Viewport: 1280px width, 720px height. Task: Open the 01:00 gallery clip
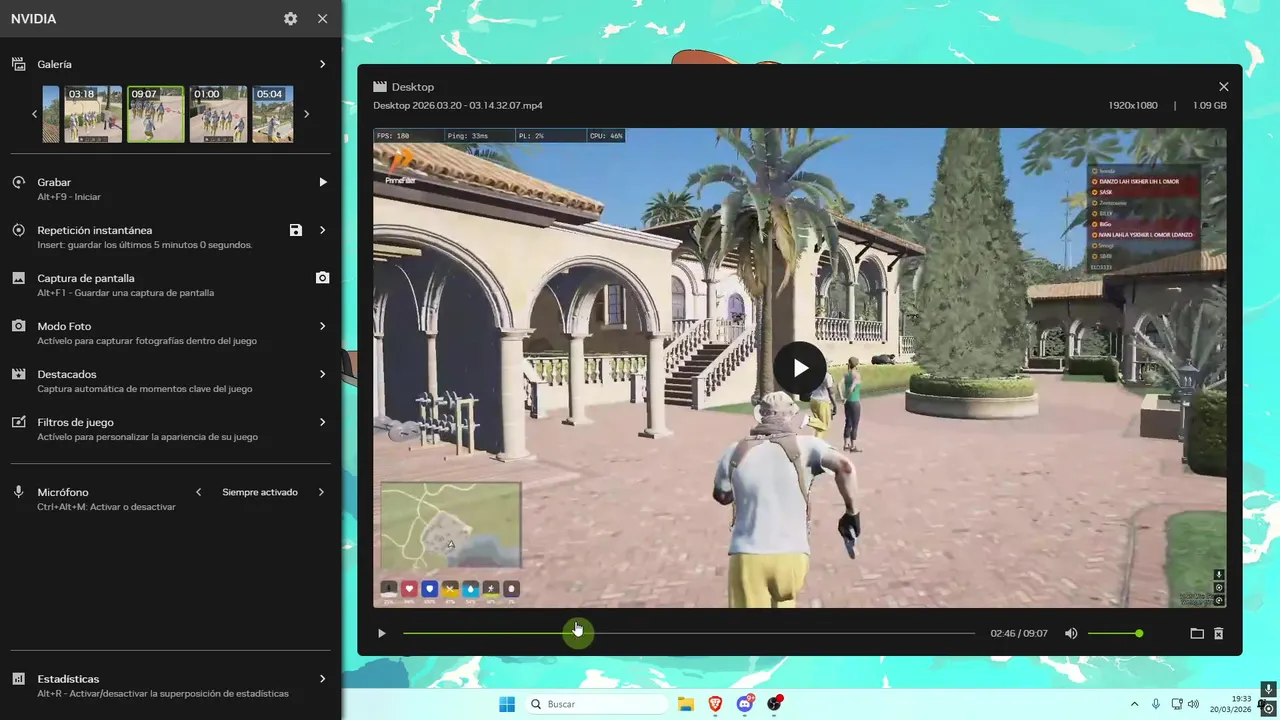click(x=218, y=114)
